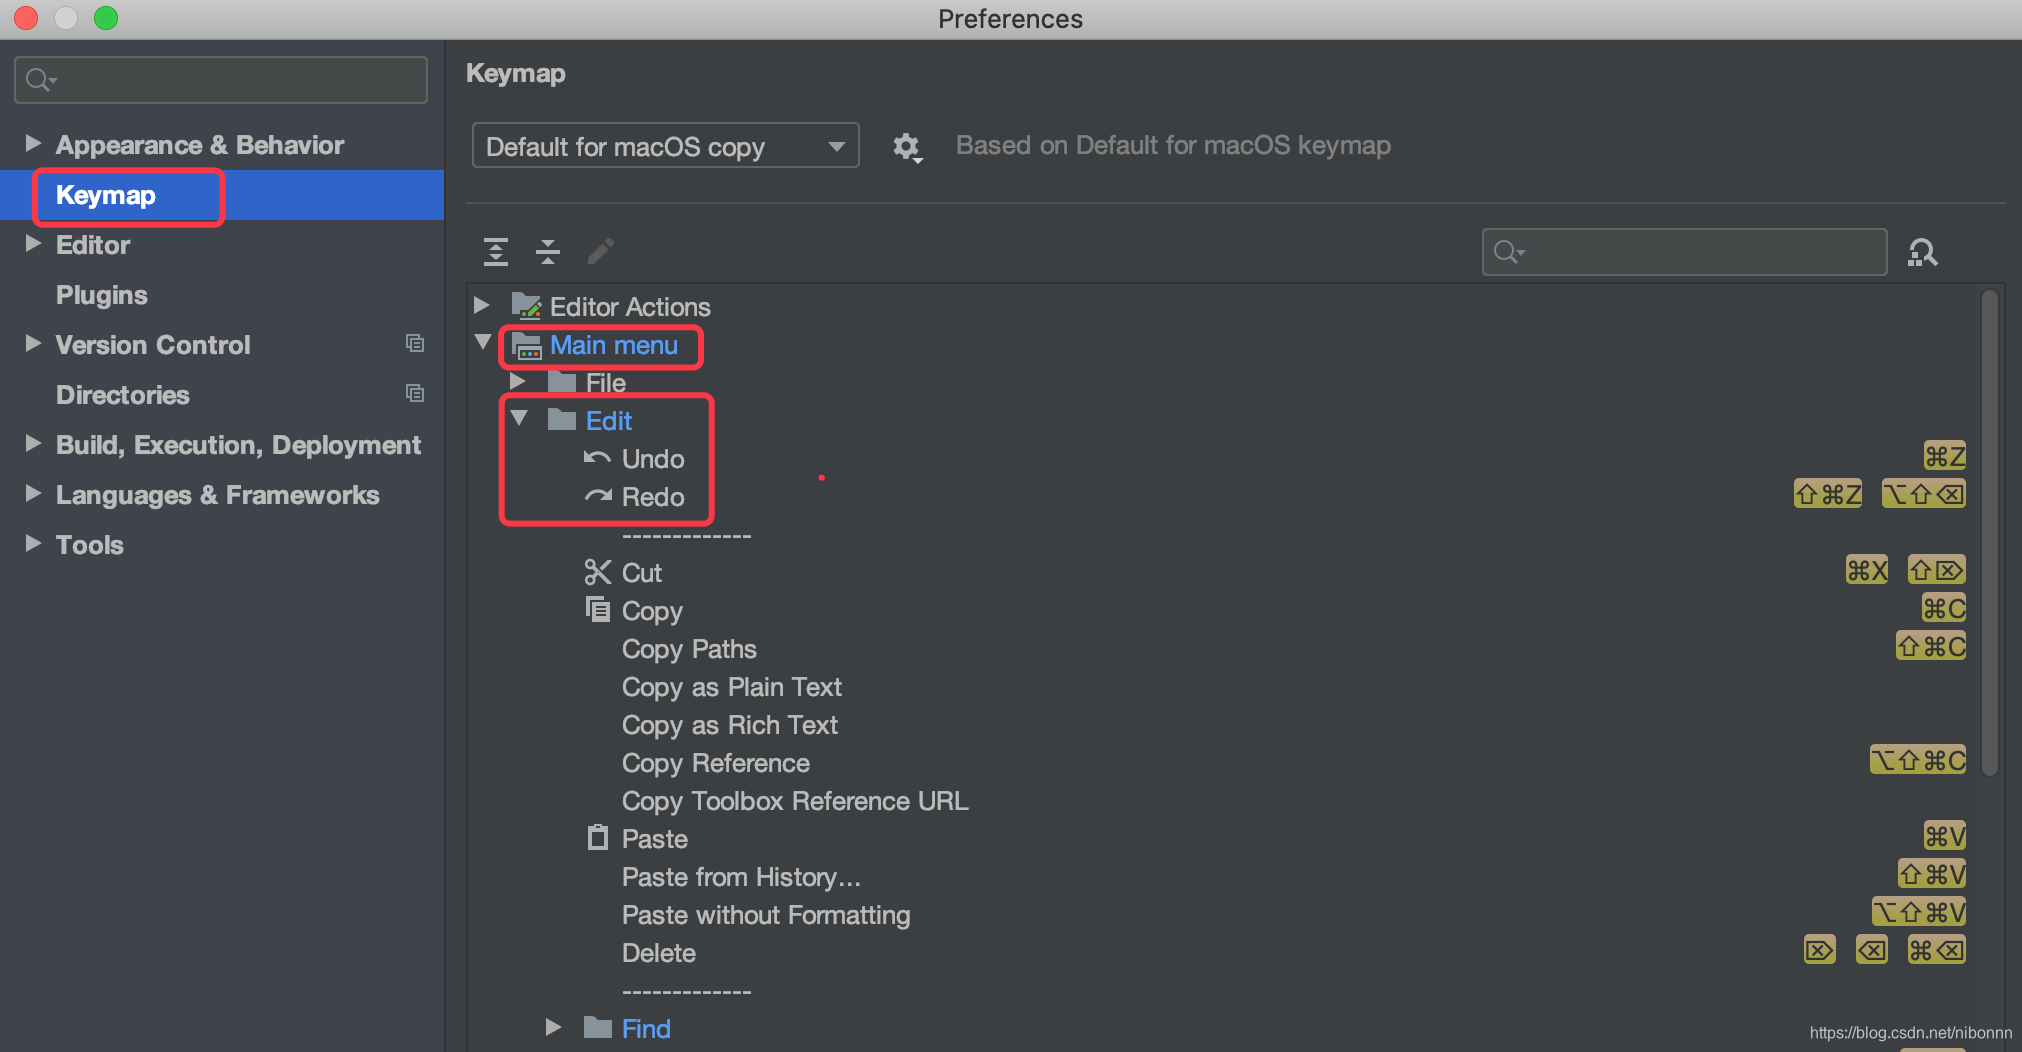Click the Collapse All toolbar icon
The width and height of the screenshot is (2022, 1052).
click(548, 251)
